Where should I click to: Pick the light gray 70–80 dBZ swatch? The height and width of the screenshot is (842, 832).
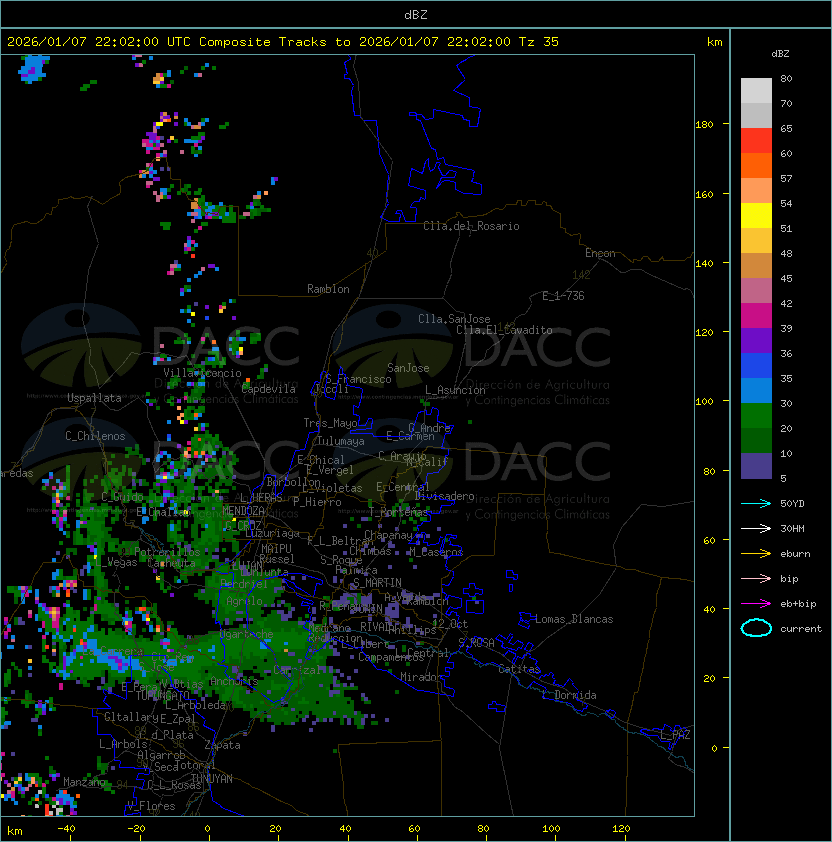tap(756, 90)
